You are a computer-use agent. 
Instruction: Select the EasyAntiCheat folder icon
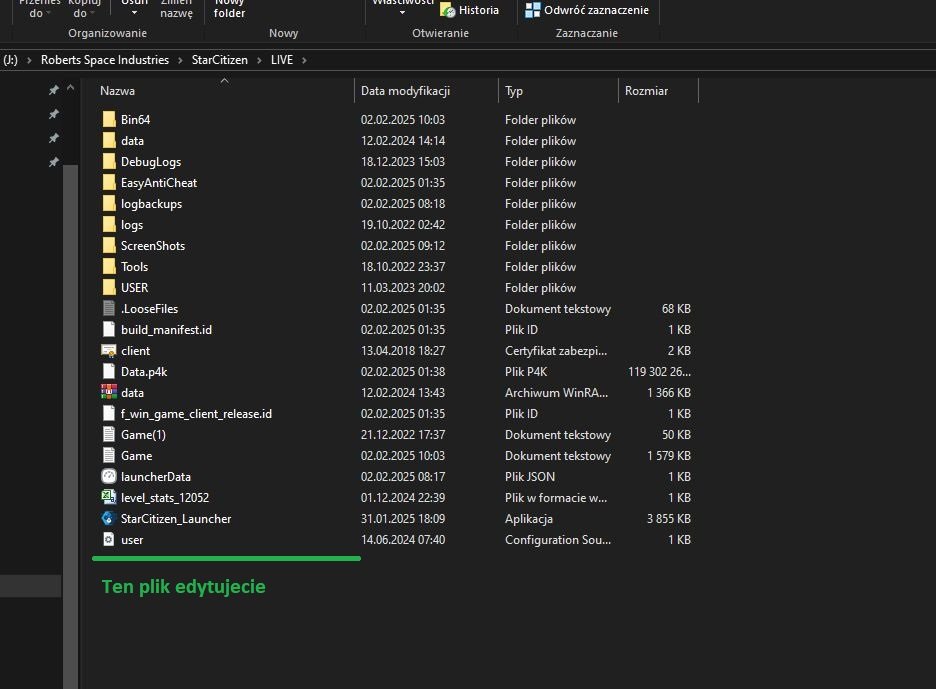109,182
